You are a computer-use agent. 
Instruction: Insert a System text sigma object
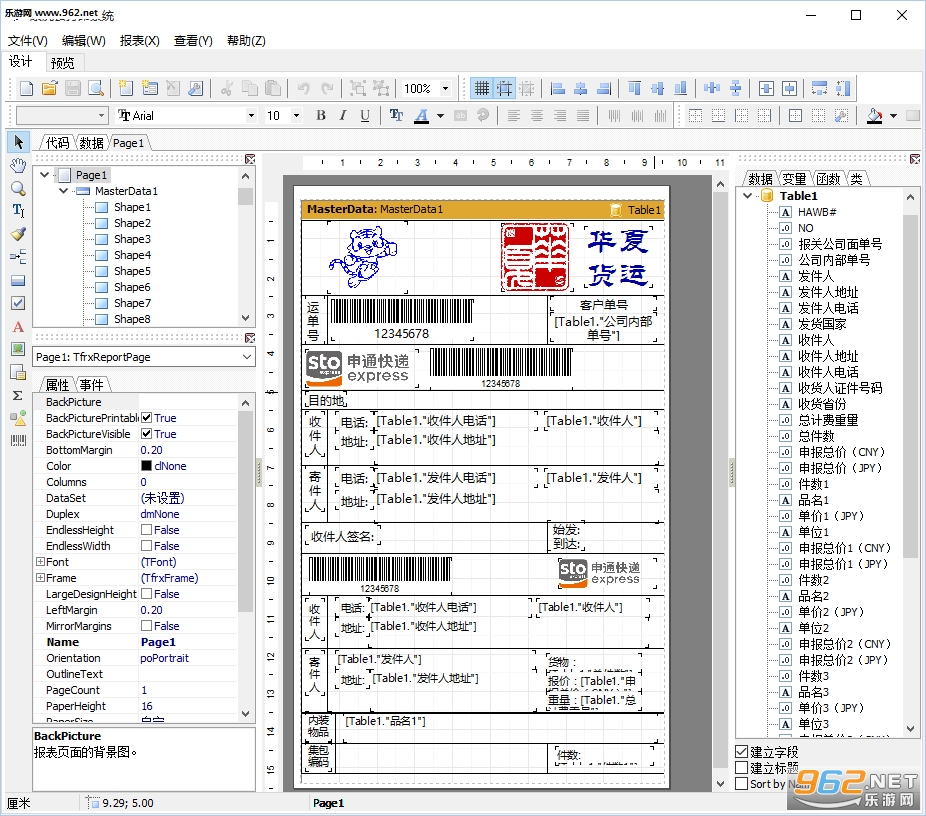(18, 395)
